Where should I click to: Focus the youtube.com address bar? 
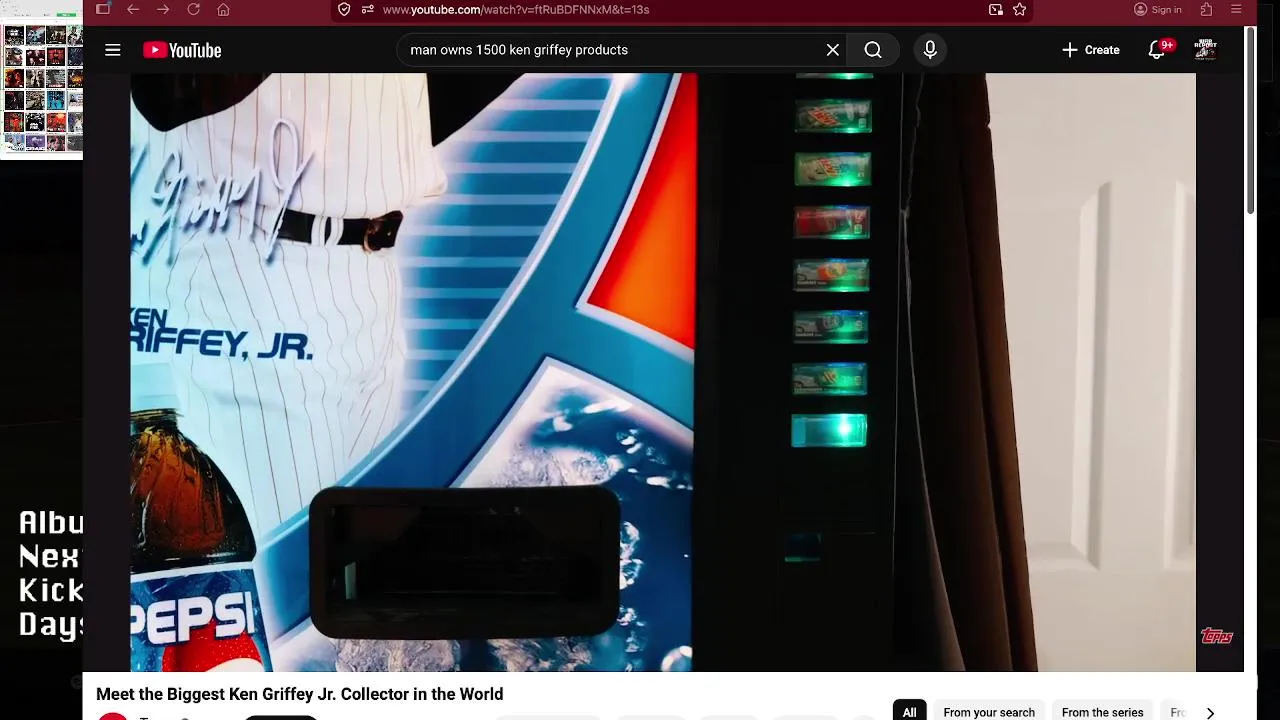(x=680, y=9)
